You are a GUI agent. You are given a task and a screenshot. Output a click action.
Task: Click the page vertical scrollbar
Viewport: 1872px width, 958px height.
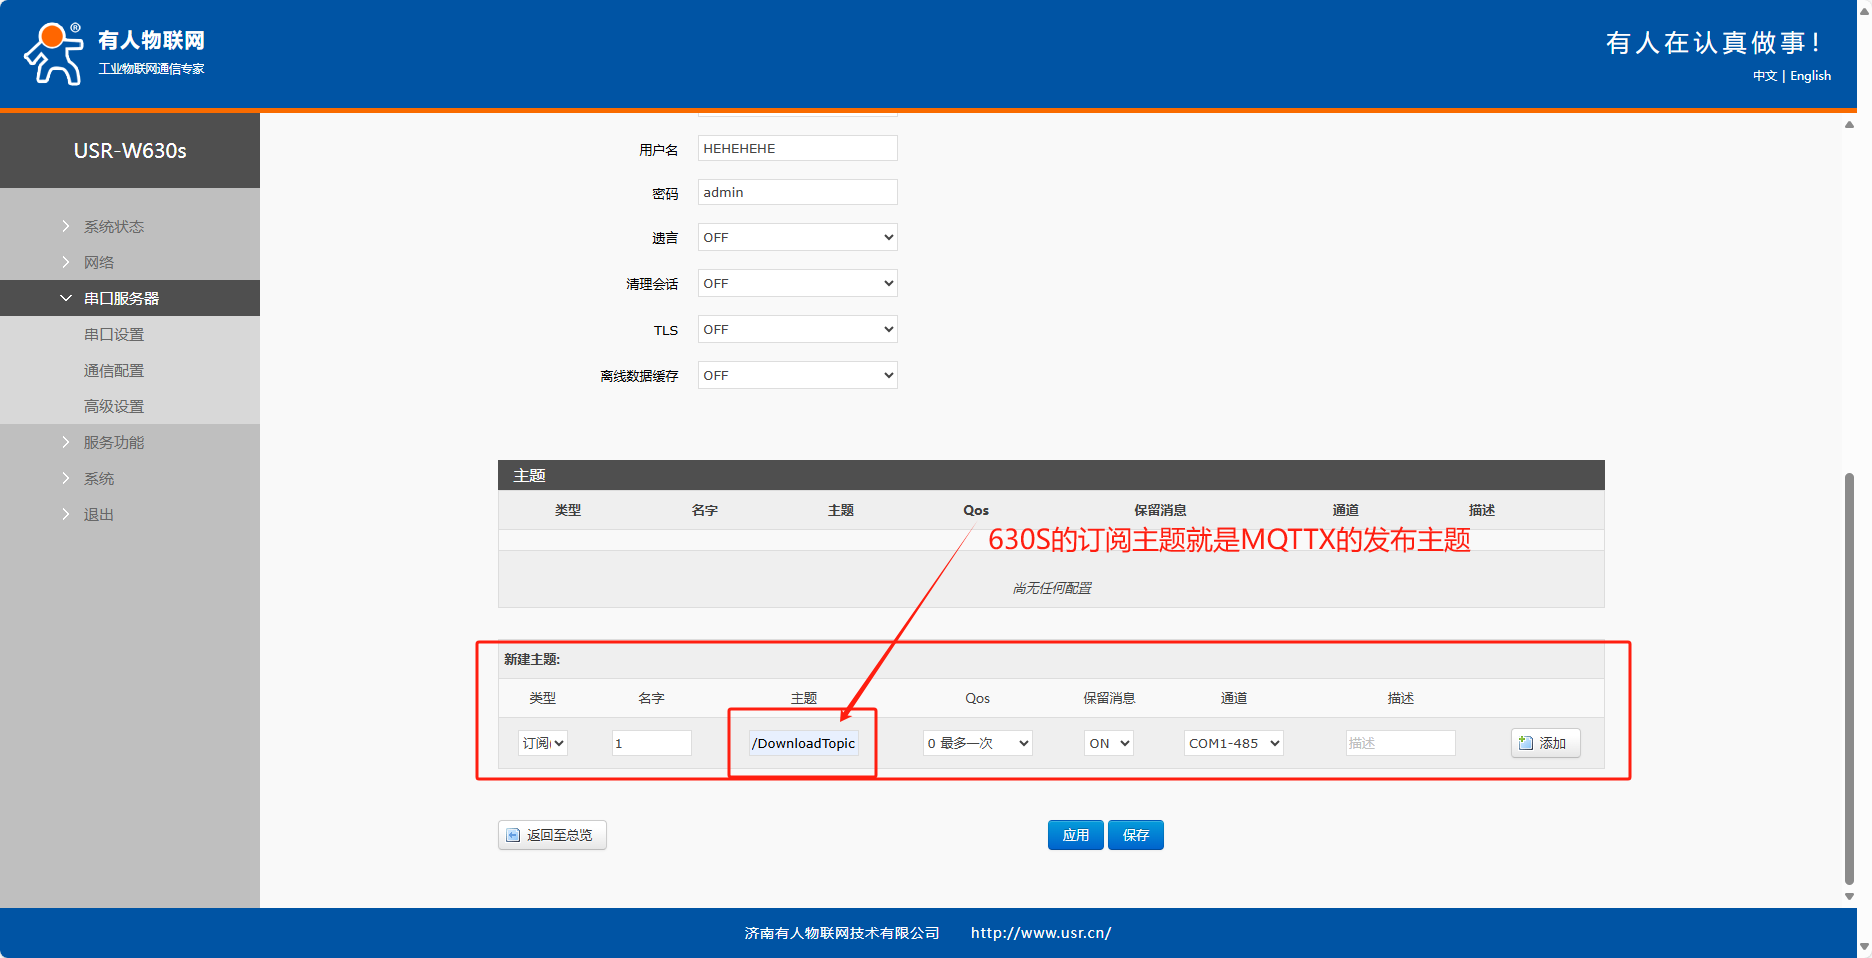click(x=1849, y=680)
